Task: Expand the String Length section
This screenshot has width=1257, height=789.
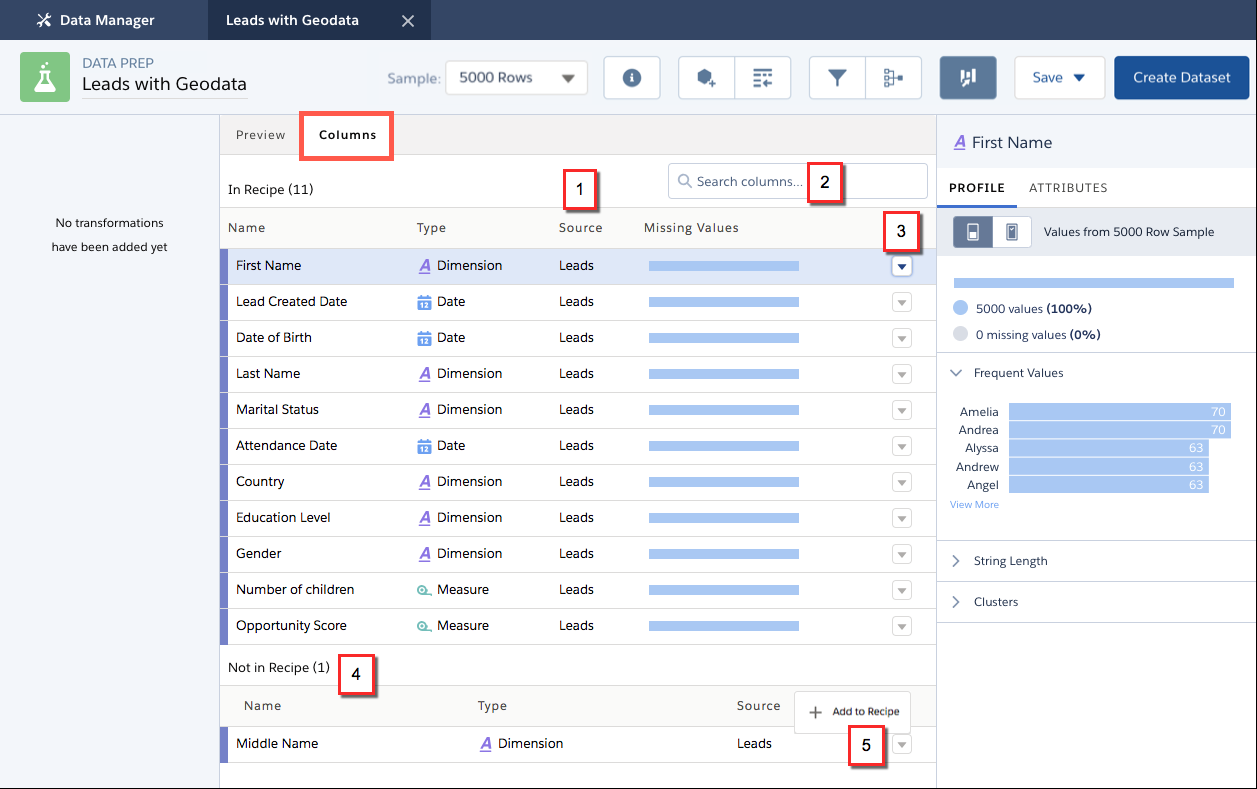Action: pos(956,561)
